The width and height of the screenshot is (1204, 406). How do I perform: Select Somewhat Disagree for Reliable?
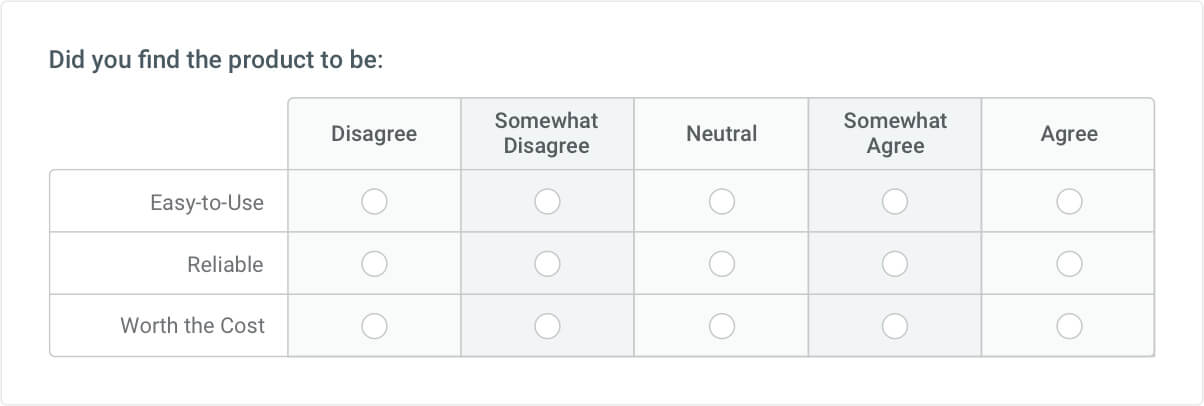pos(547,264)
